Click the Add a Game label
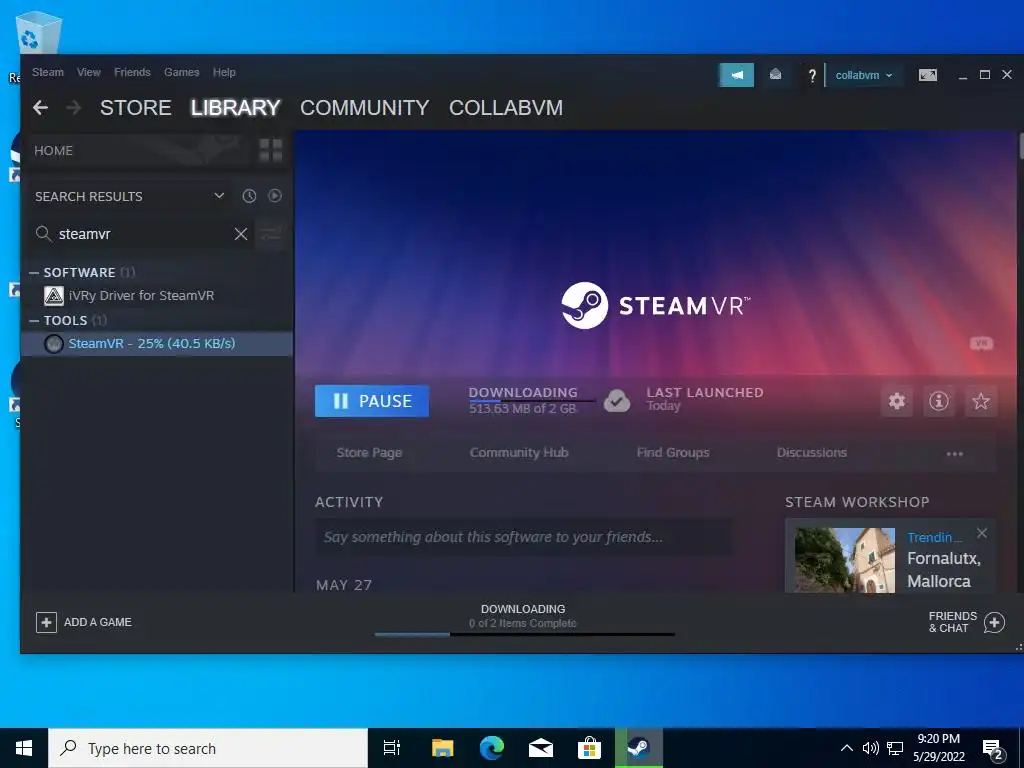The height and width of the screenshot is (768, 1024). 97,622
